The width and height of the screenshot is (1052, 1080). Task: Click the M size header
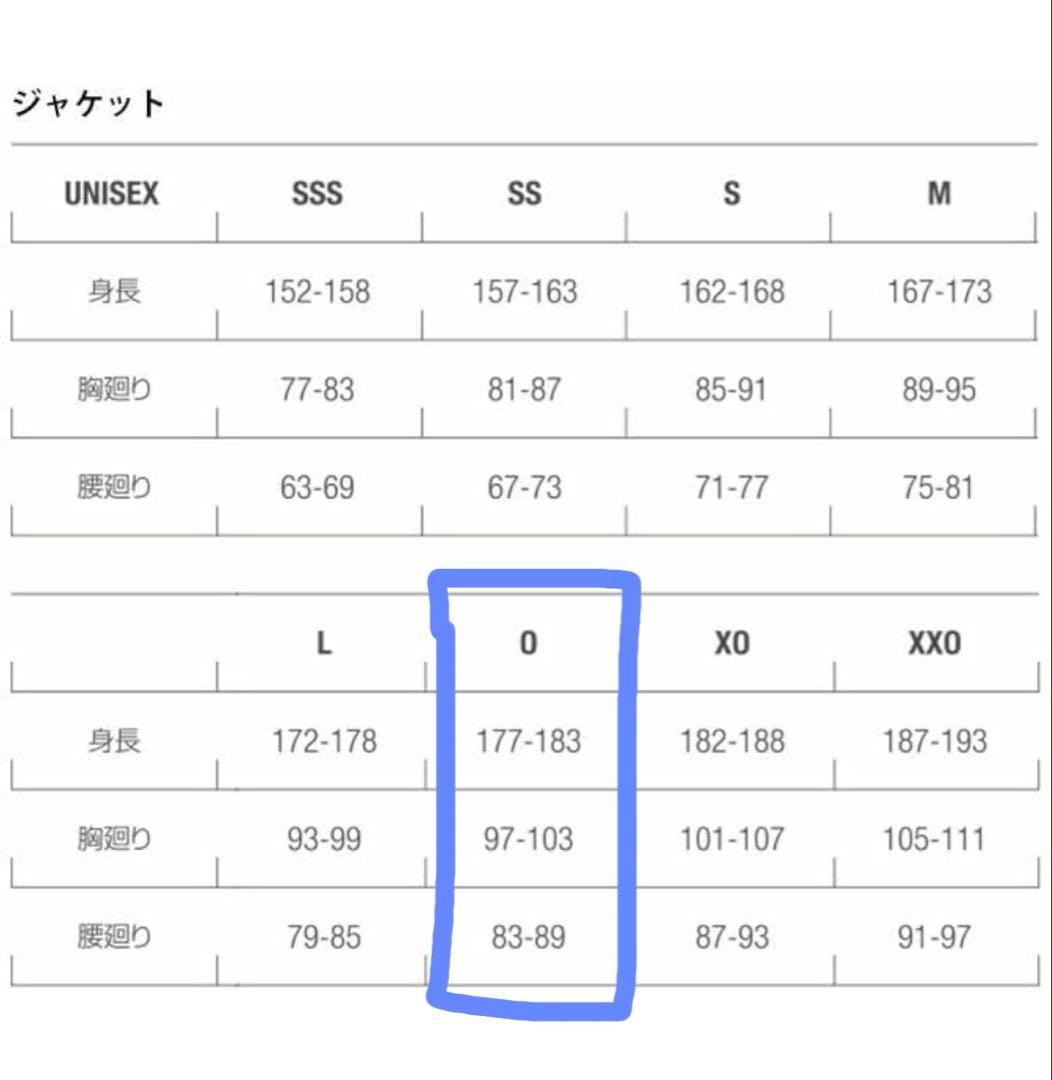click(x=937, y=194)
